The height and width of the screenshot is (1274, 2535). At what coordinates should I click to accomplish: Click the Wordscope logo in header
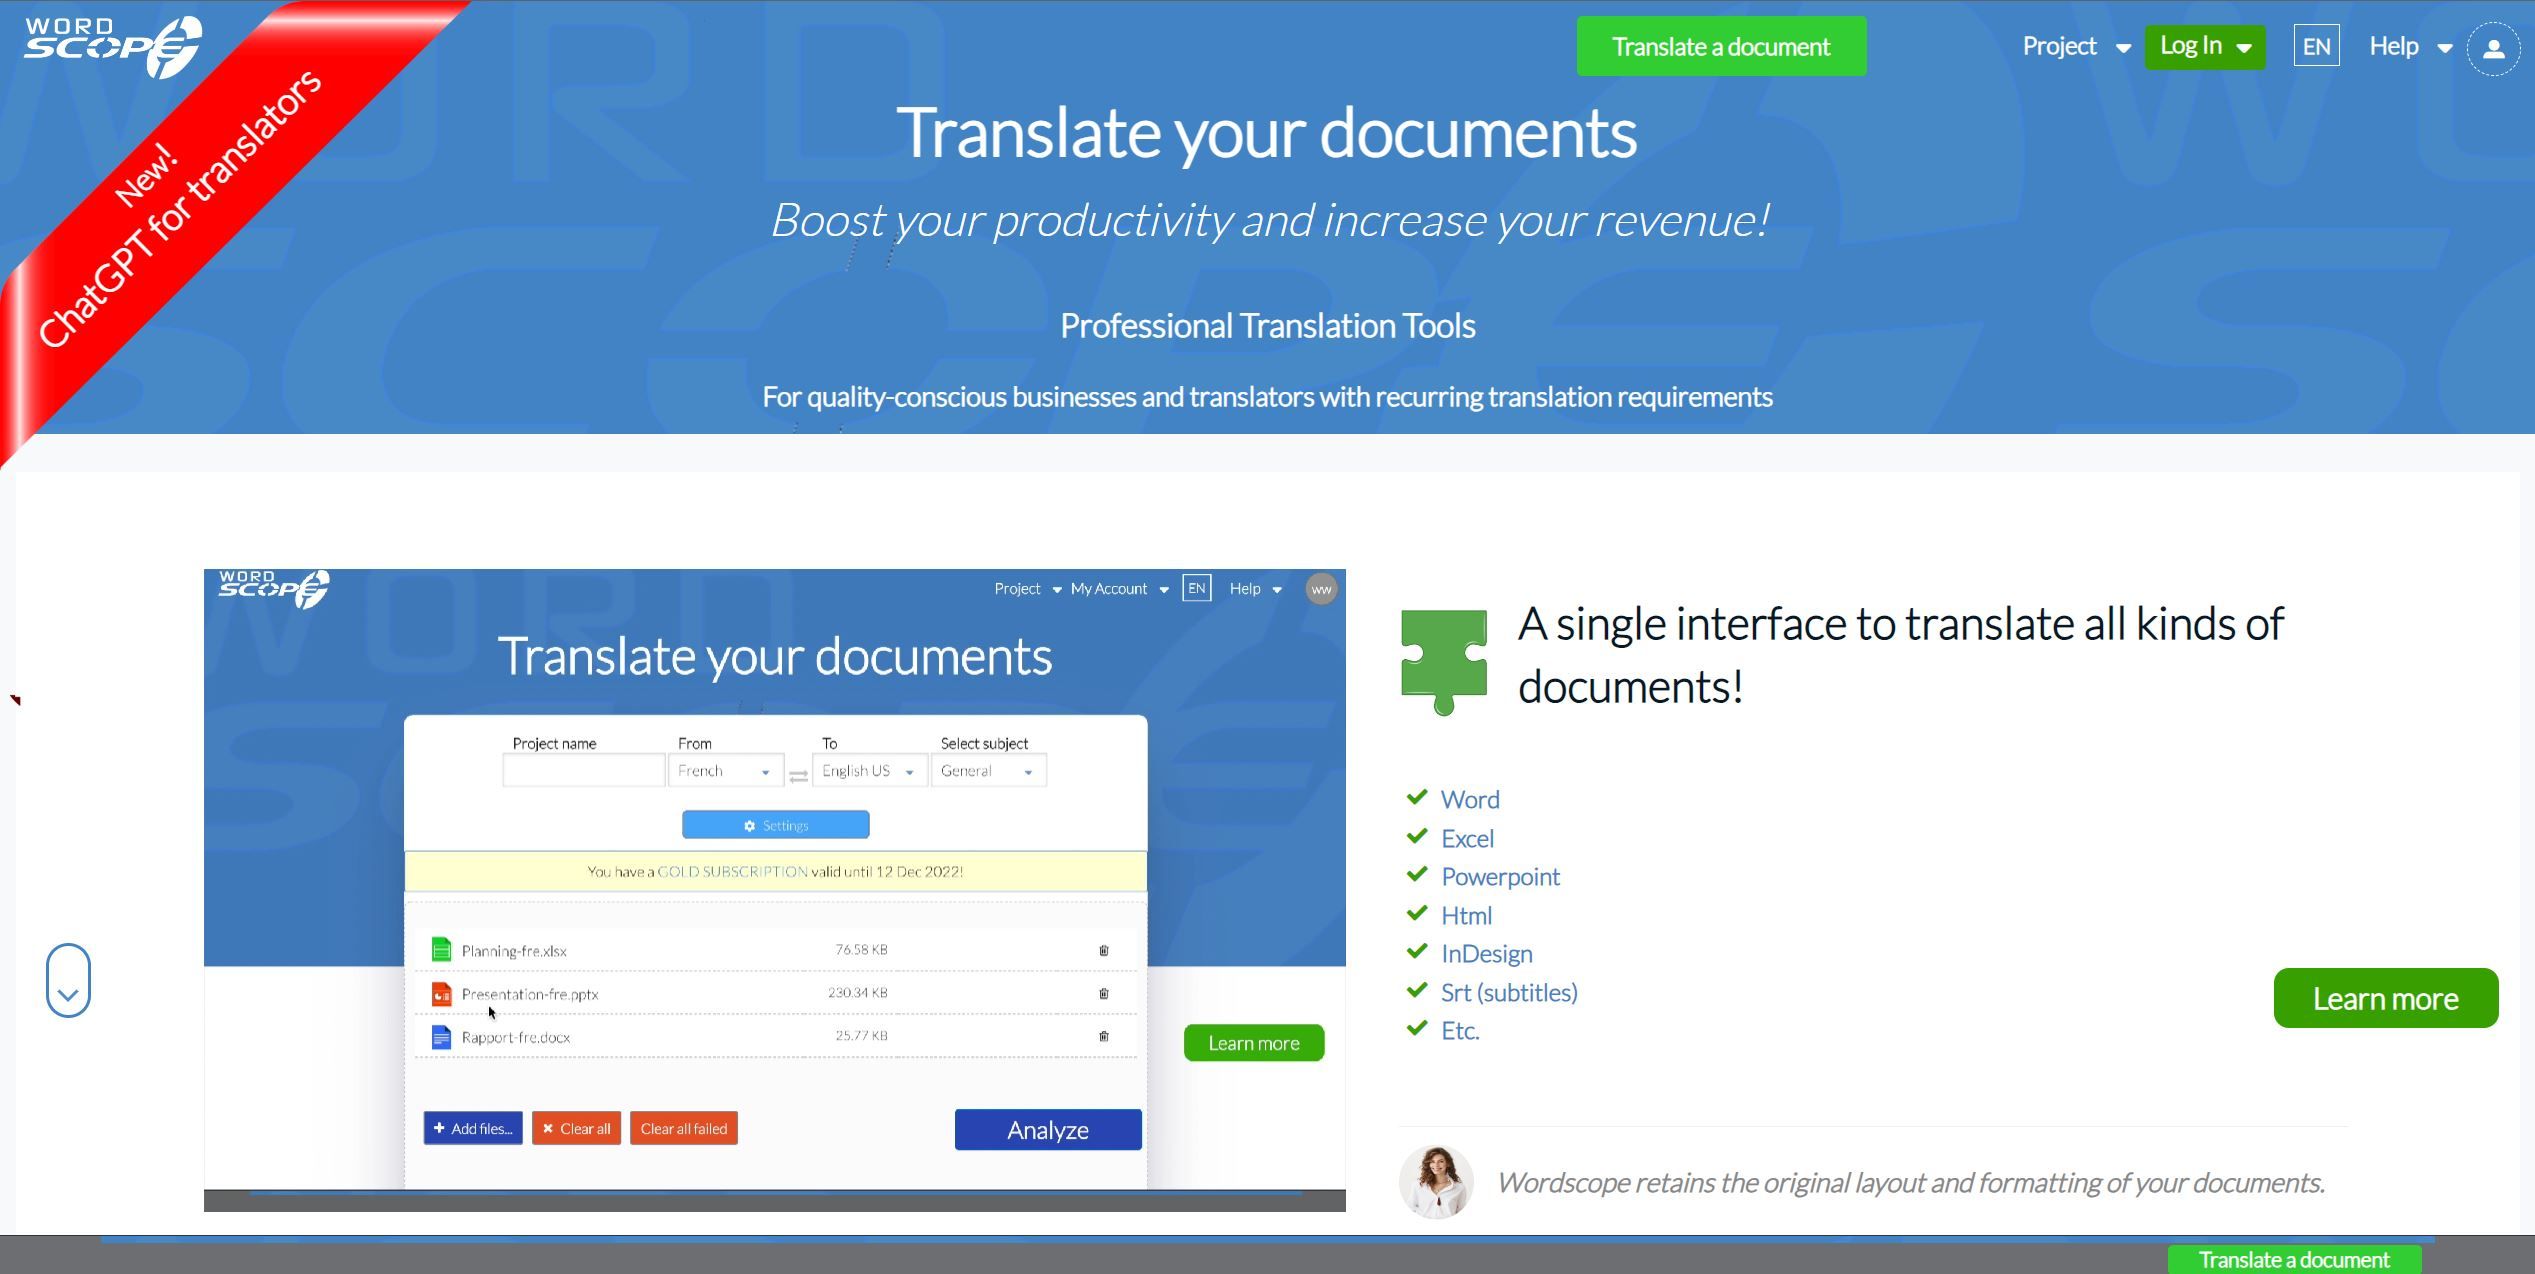(x=112, y=46)
